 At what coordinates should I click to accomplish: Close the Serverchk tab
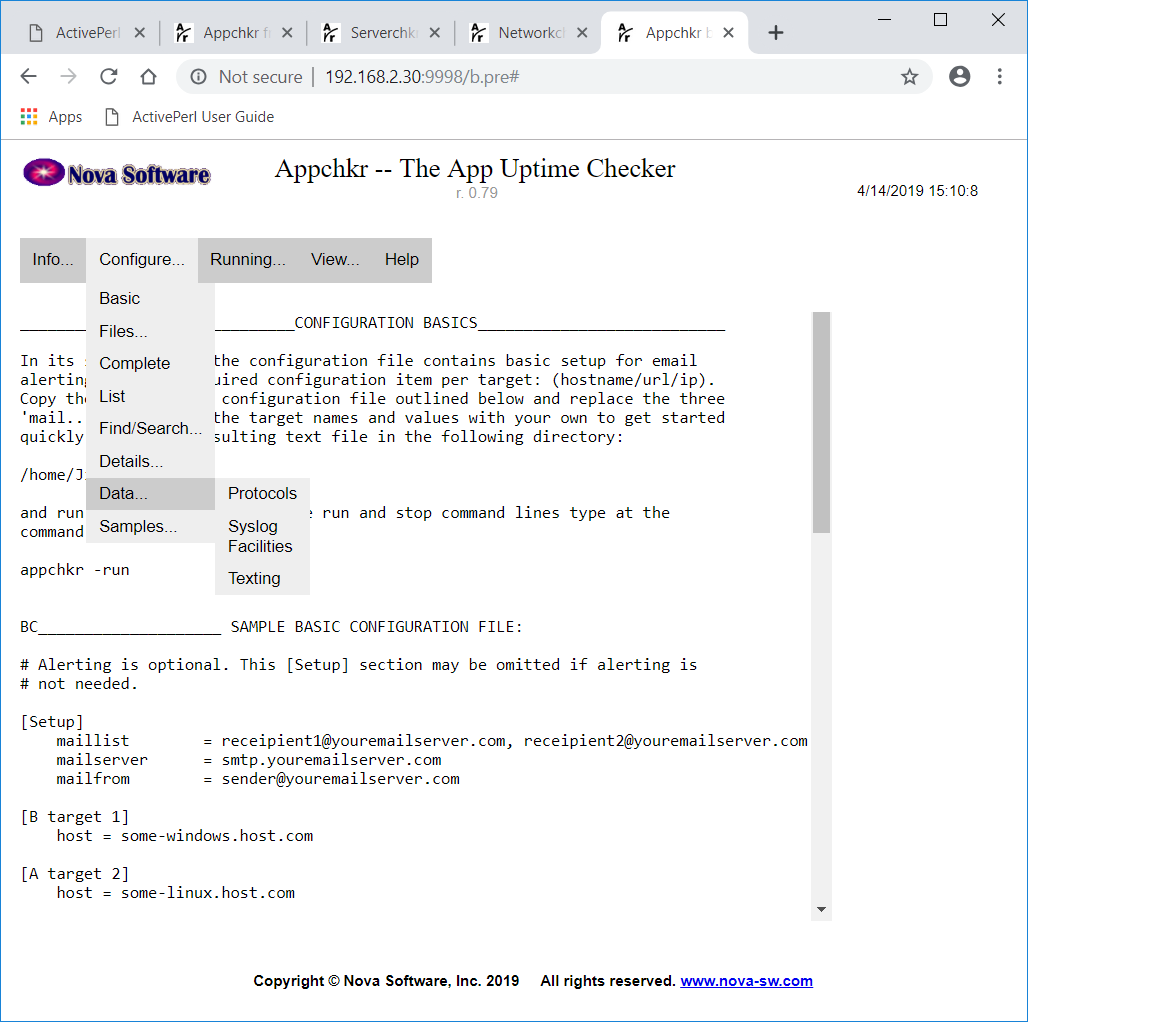click(435, 32)
